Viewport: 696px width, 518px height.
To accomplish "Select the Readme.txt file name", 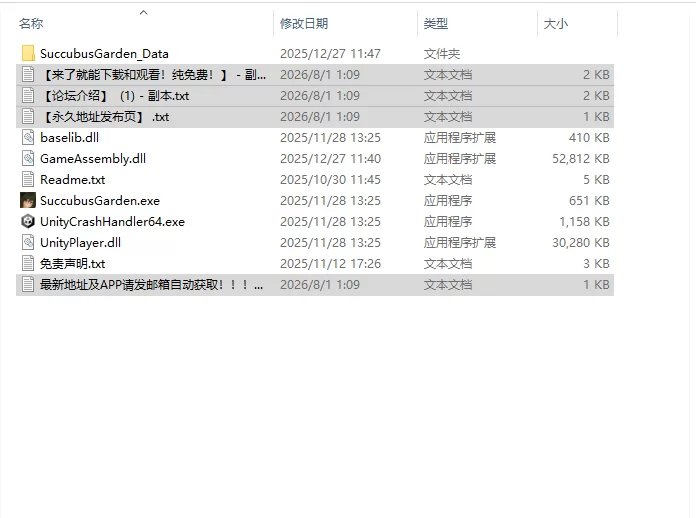I will (72, 180).
